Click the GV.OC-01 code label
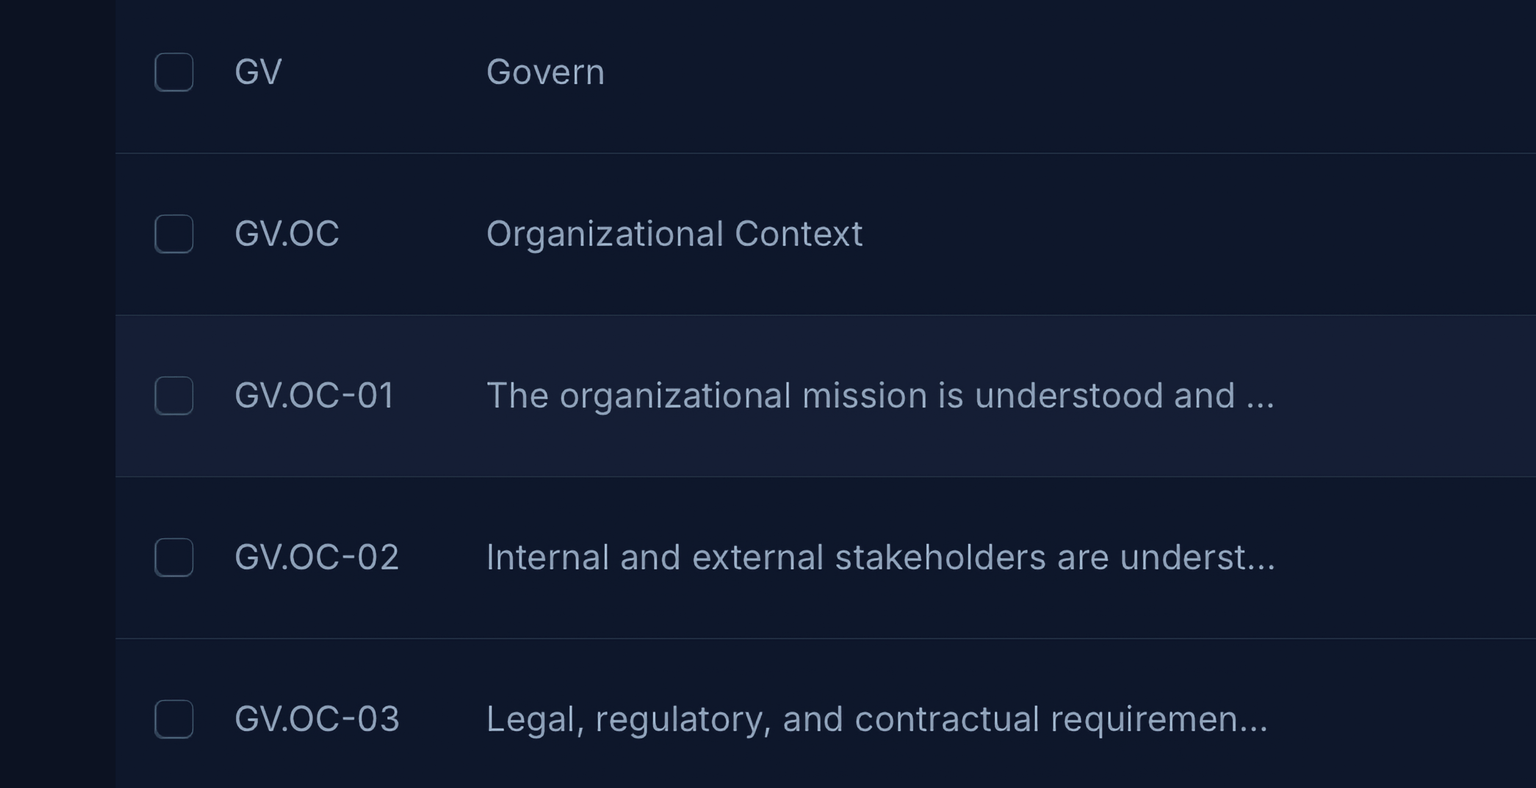This screenshot has width=1536, height=788. [314, 396]
